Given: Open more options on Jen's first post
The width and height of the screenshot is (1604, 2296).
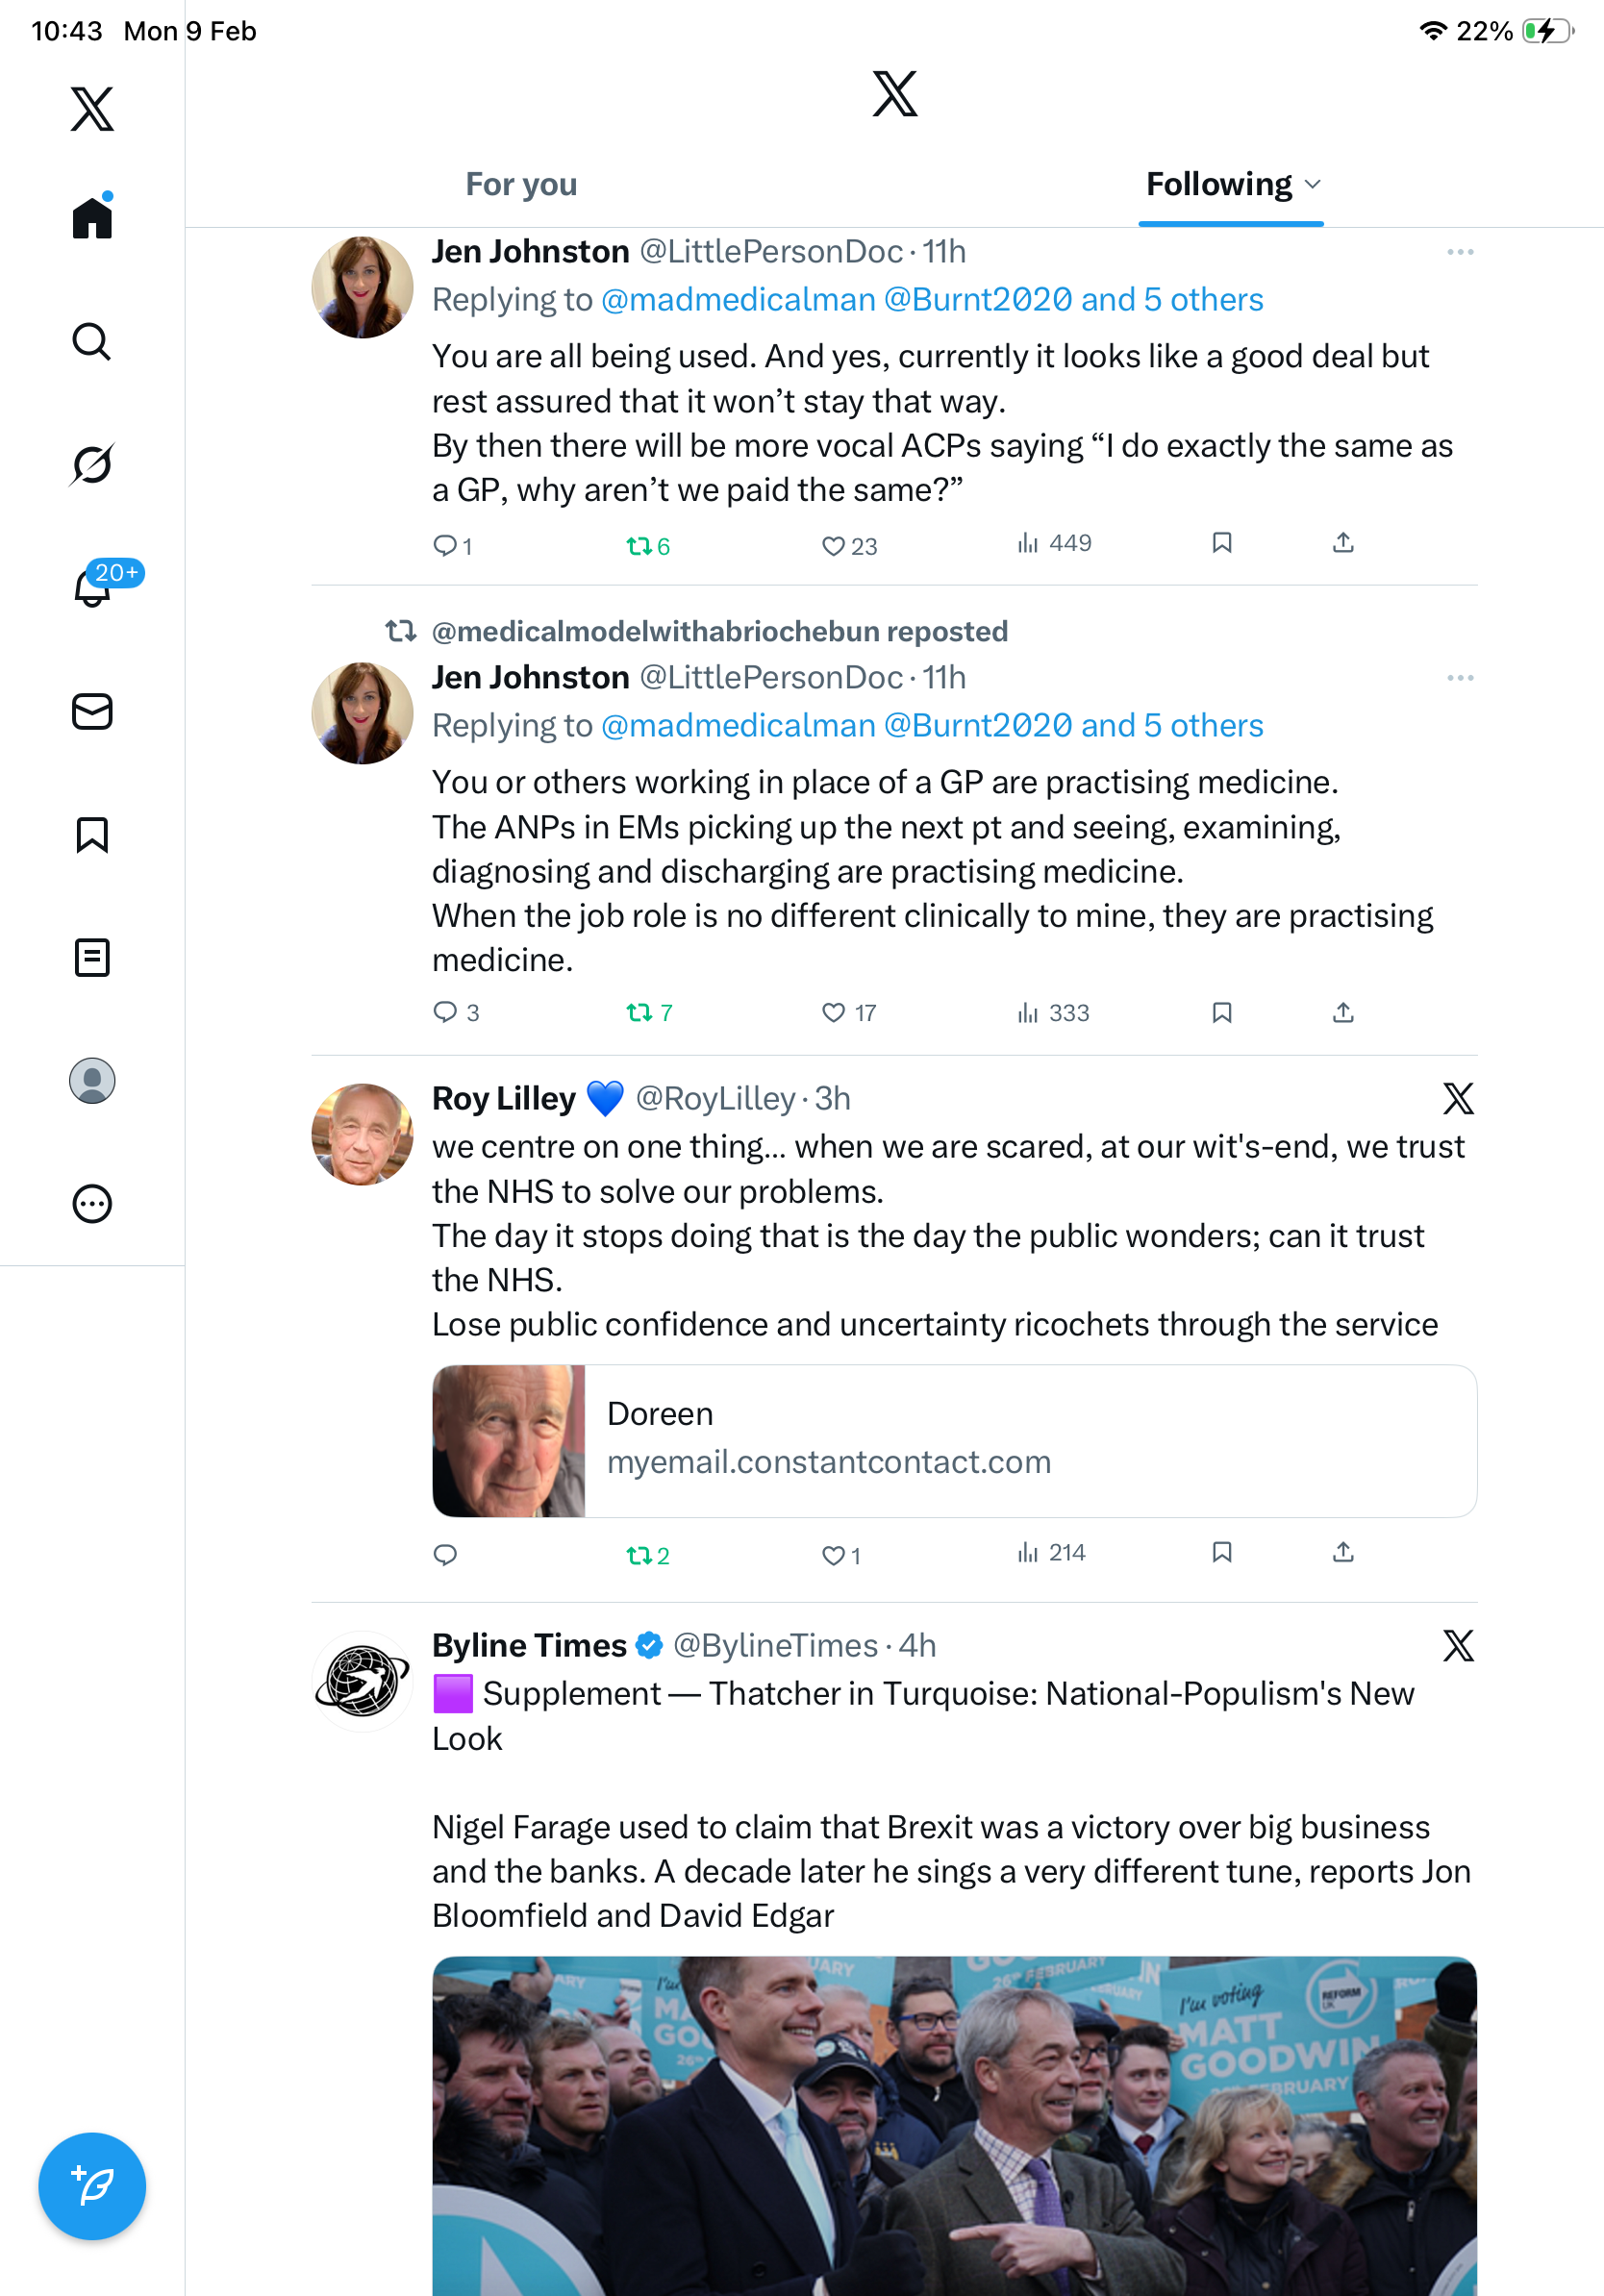Looking at the screenshot, I should (x=1459, y=252).
